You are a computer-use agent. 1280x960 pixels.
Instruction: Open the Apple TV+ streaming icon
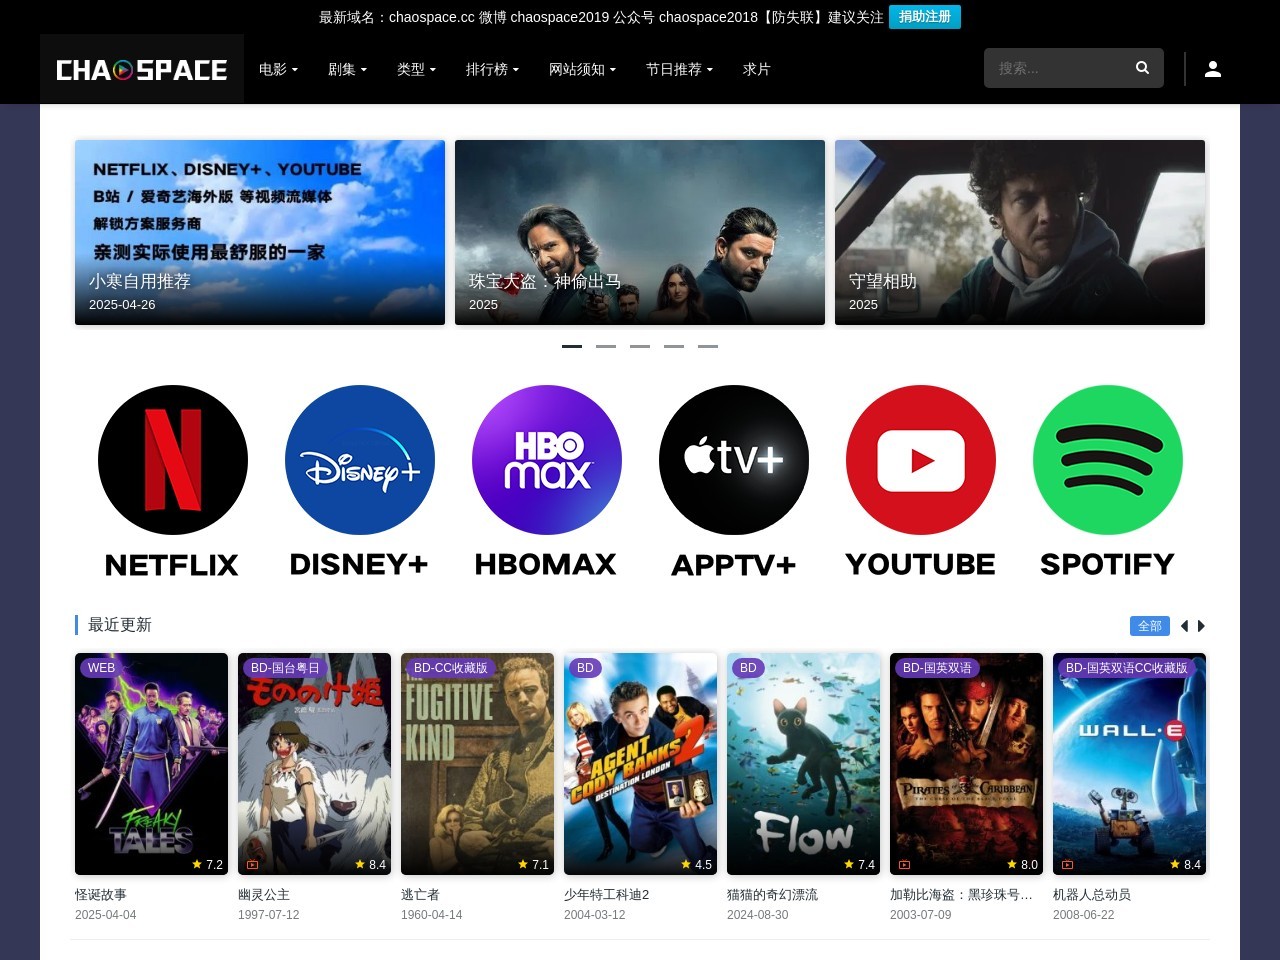tap(734, 460)
